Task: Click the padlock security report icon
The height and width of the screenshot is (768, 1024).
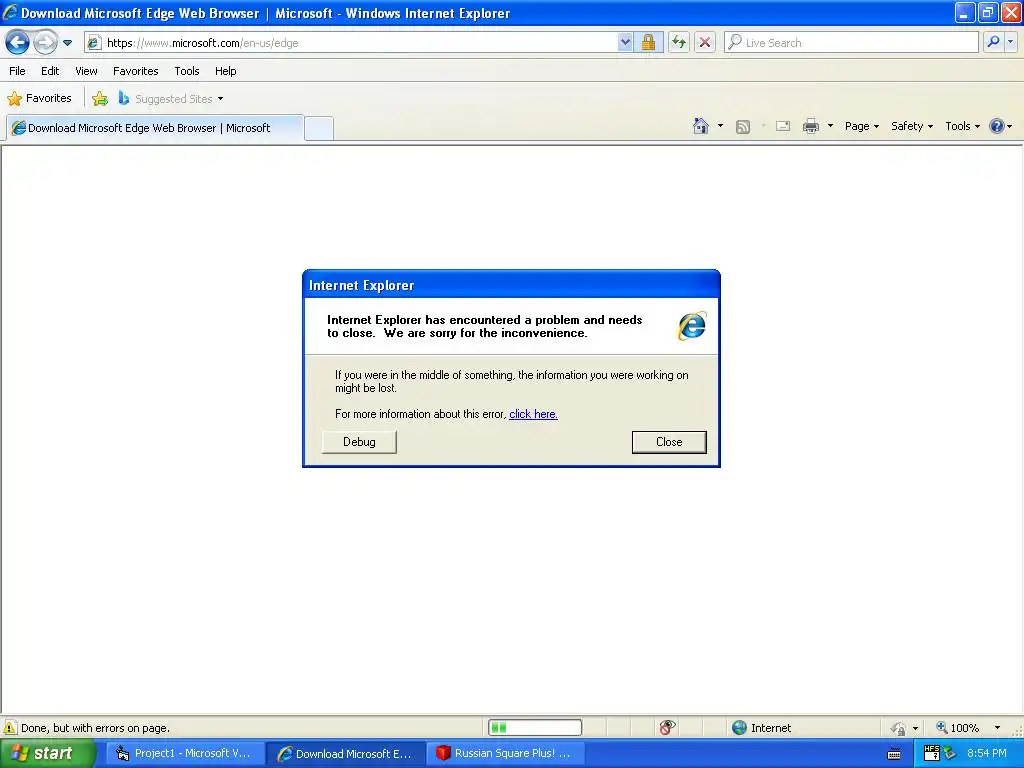Action: click(648, 43)
